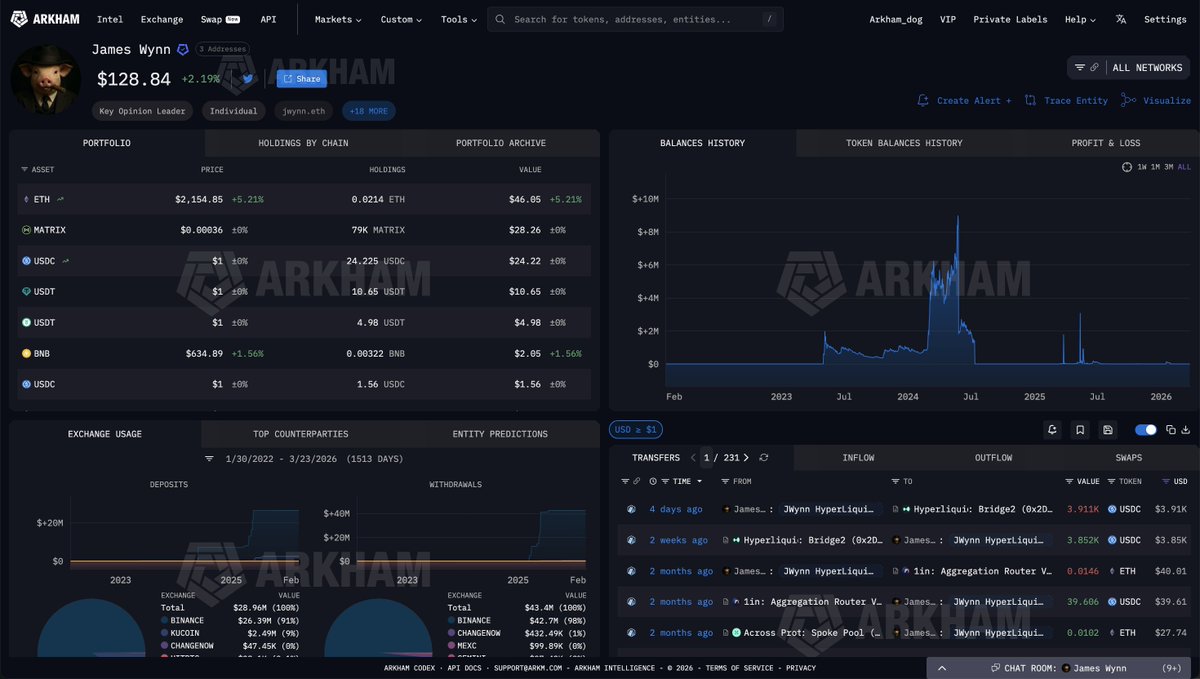Open the SWAPS transfers tab
Screen dimensions: 1200x679
1128,458
